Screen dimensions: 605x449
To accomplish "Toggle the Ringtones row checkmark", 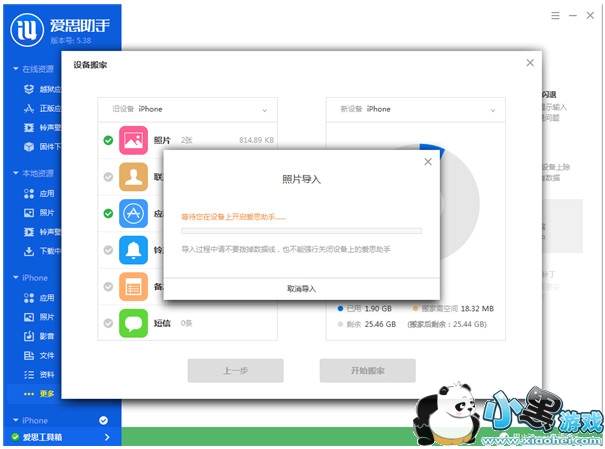I will (x=108, y=250).
